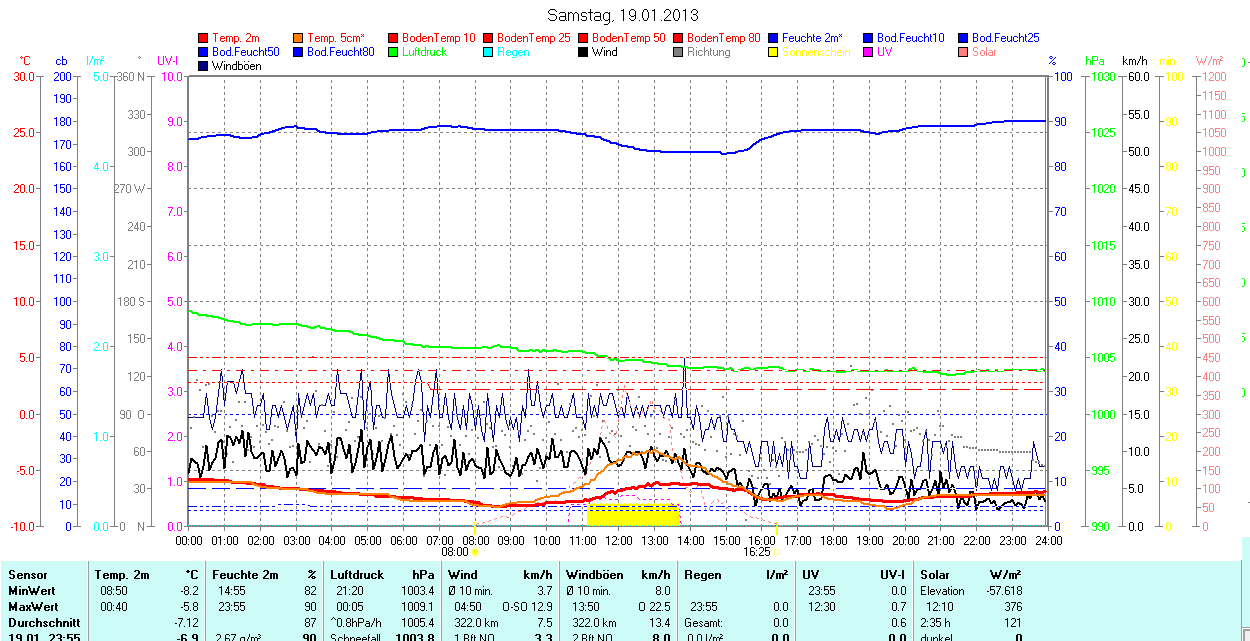1250x641 pixels.
Task: Click the dark Windböen legend swatch
Action: coord(204,66)
